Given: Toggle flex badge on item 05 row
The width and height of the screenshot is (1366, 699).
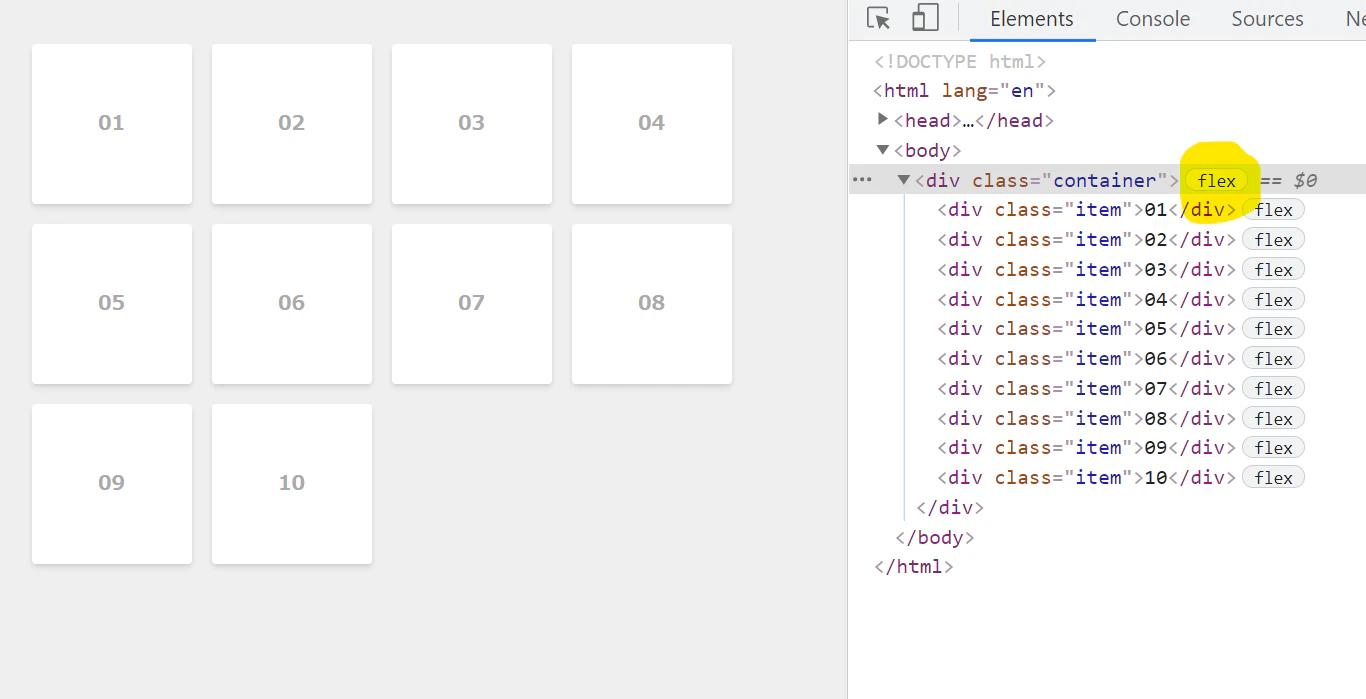Looking at the screenshot, I should click(1273, 329).
